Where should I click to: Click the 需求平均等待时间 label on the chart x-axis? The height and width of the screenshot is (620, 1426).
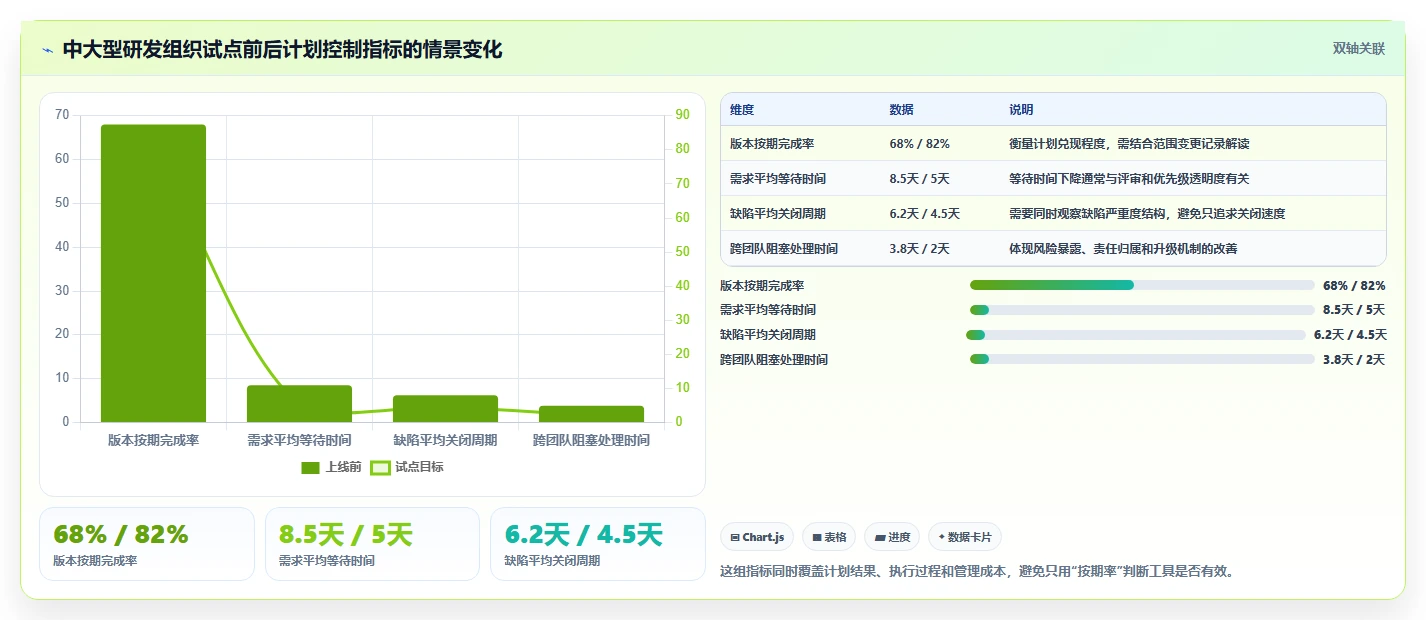(299, 440)
